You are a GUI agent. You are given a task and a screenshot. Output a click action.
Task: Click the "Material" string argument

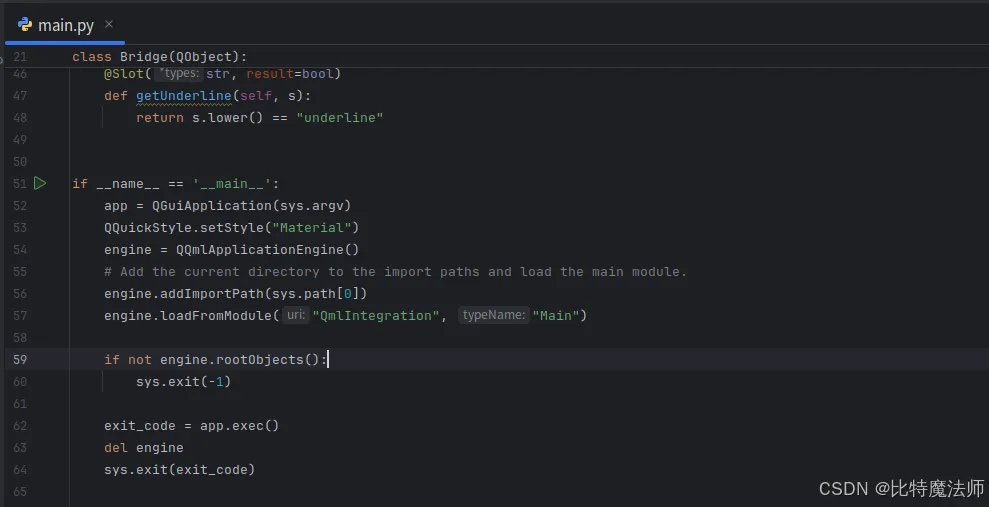point(312,228)
